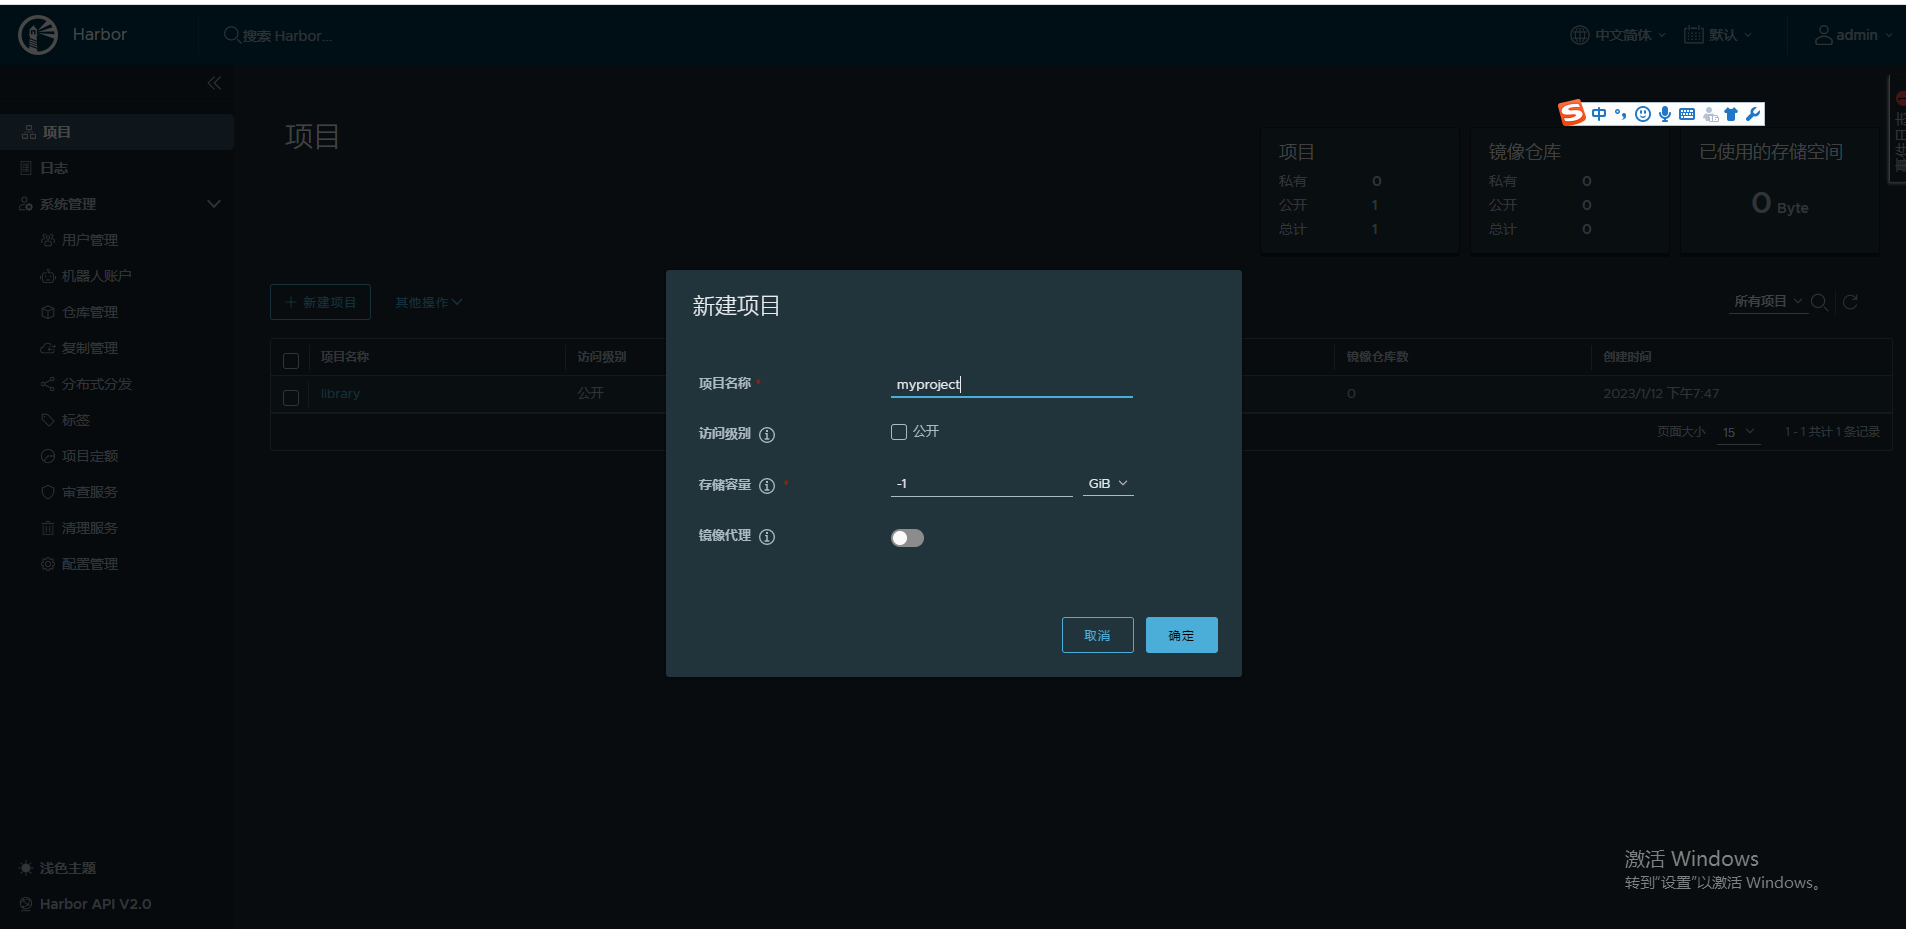
Task: Open the library project link
Action: [340, 394]
